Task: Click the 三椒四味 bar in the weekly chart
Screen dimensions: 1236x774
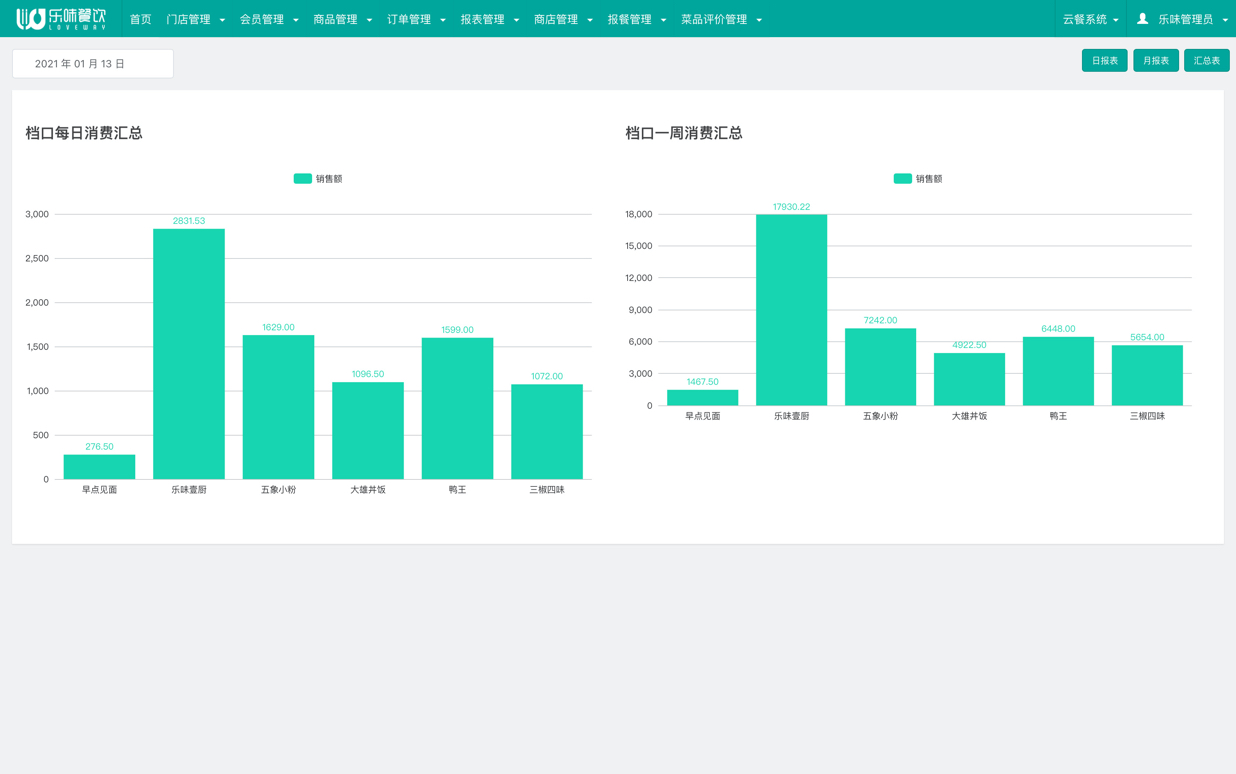Action: (1147, 376)
